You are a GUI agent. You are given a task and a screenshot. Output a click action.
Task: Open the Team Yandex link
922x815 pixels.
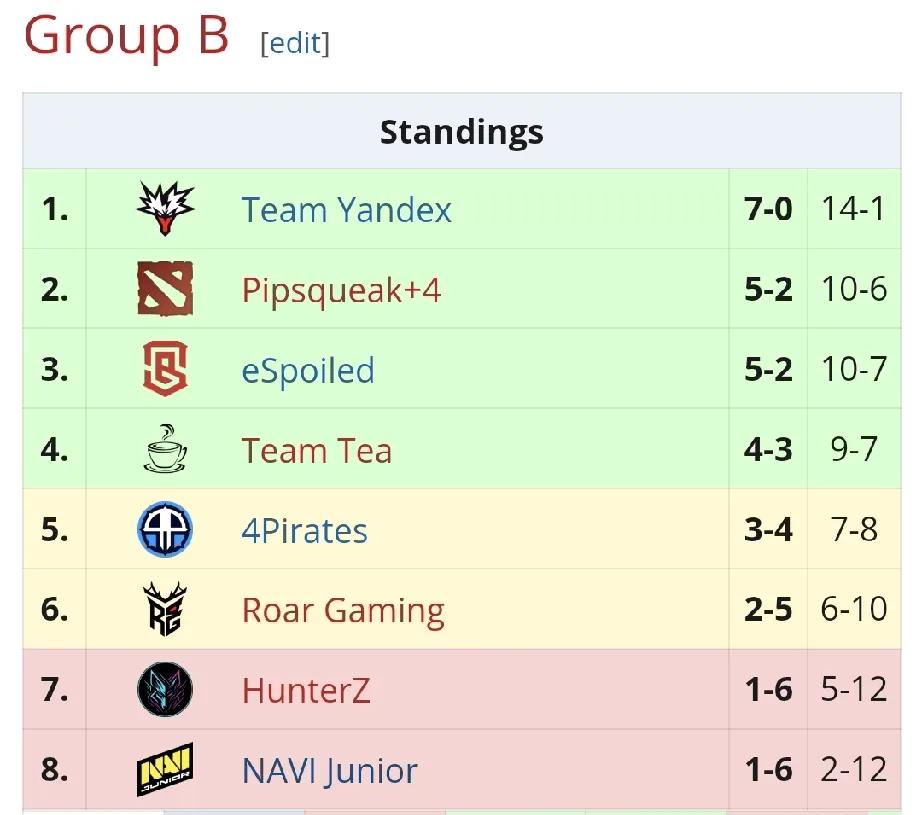coord(346,210)
